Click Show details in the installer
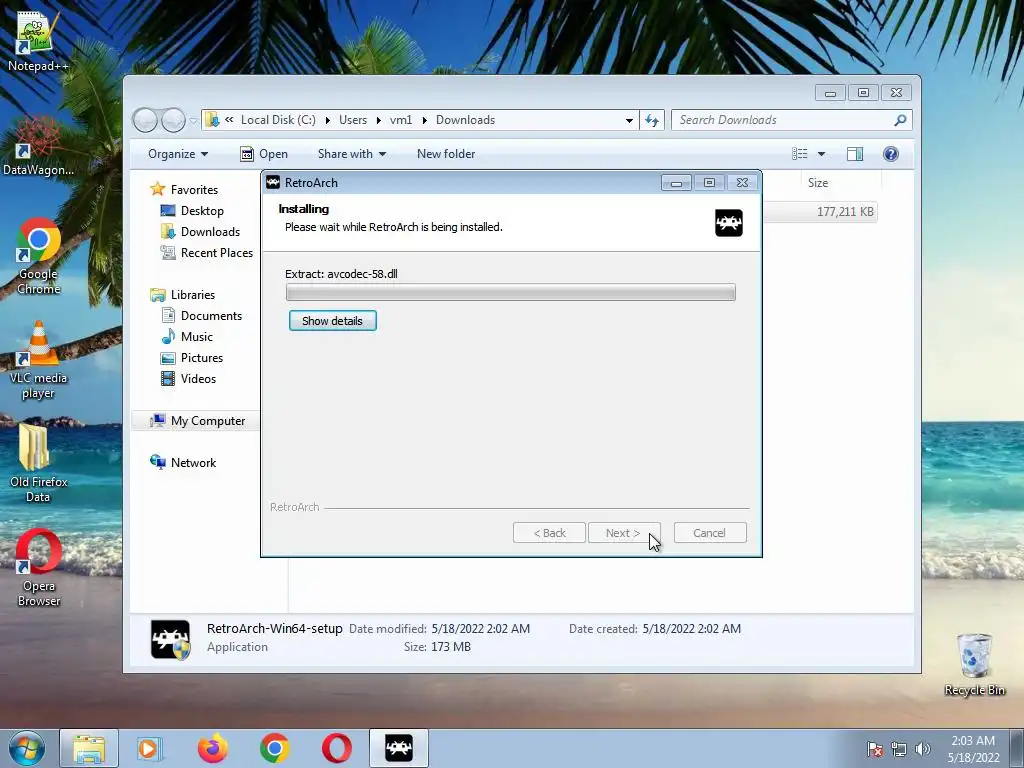The height and width of the screenshot is (768, 1024). pos(332,321)
